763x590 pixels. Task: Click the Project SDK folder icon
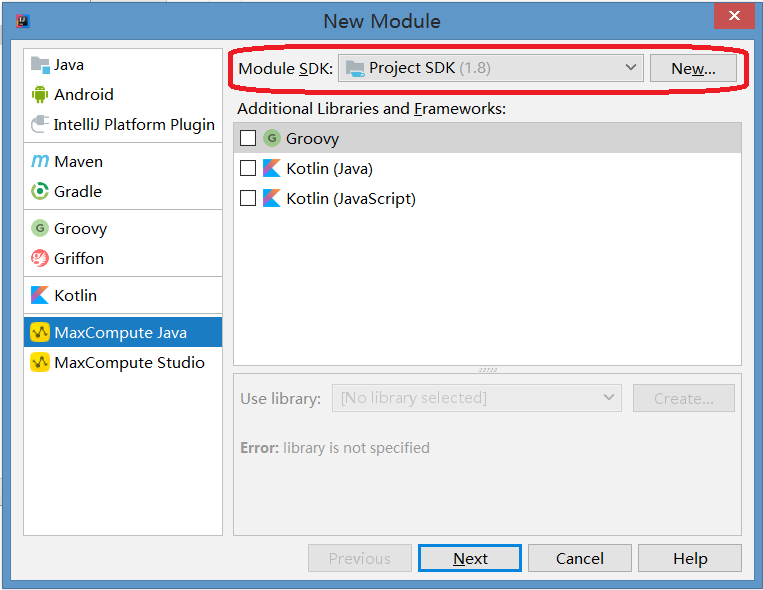point(355,69)
